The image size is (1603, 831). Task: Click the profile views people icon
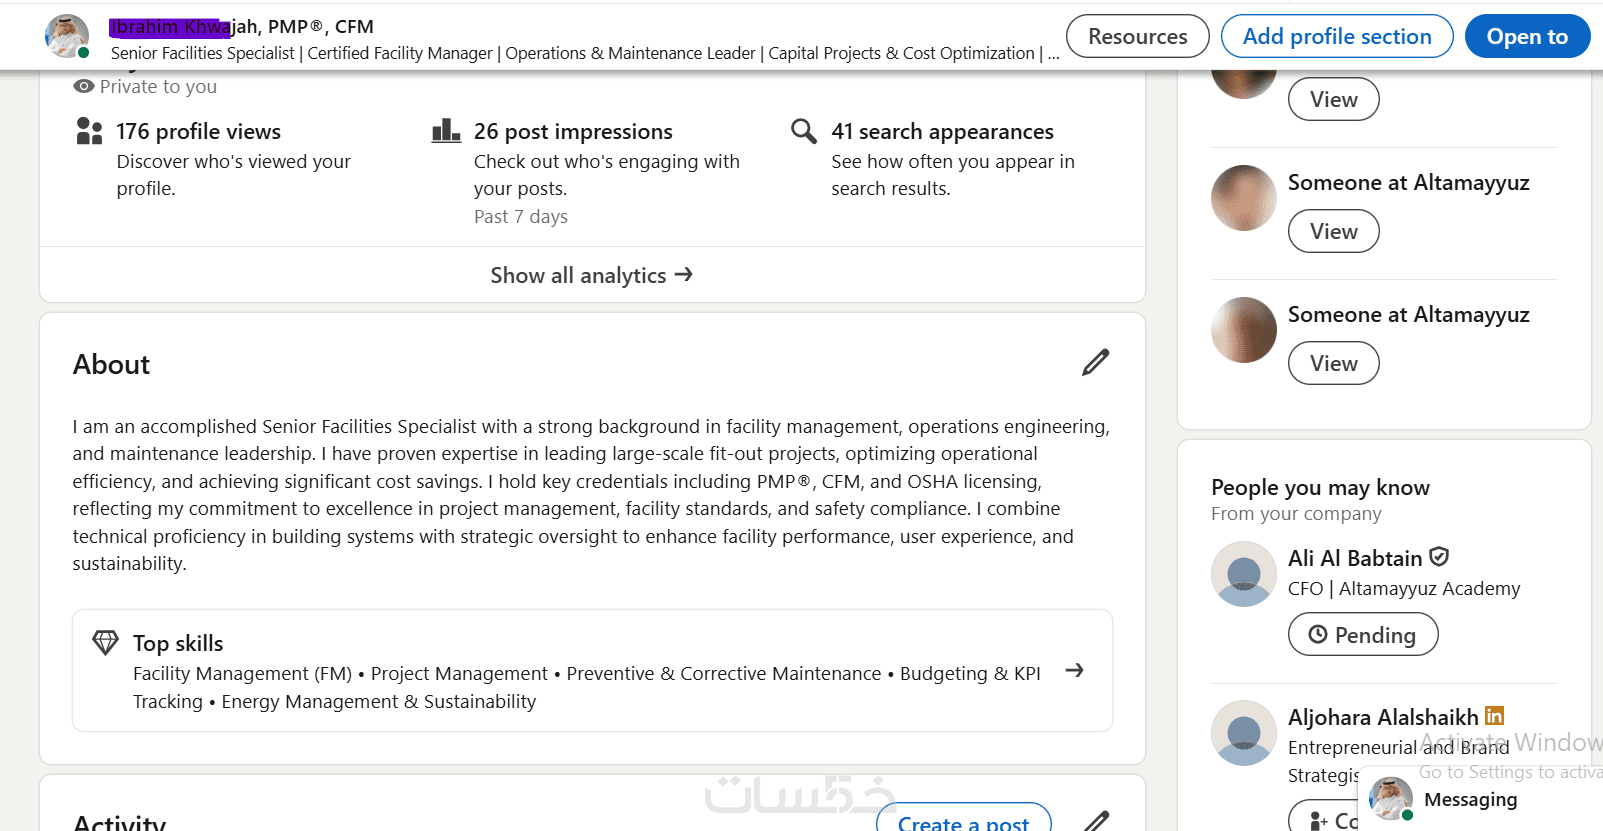89,131
